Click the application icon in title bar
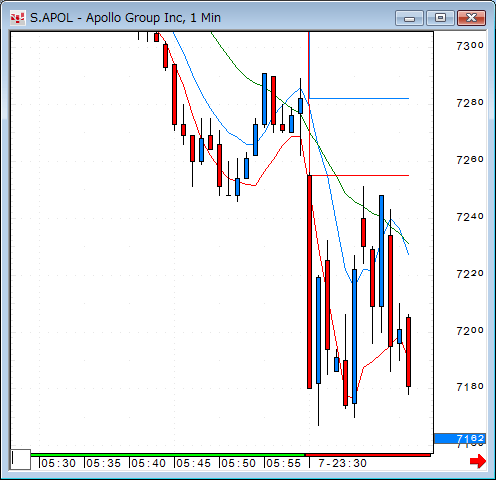Image resolution: width=496 pixels, height=480 pixels. [17, 18]
